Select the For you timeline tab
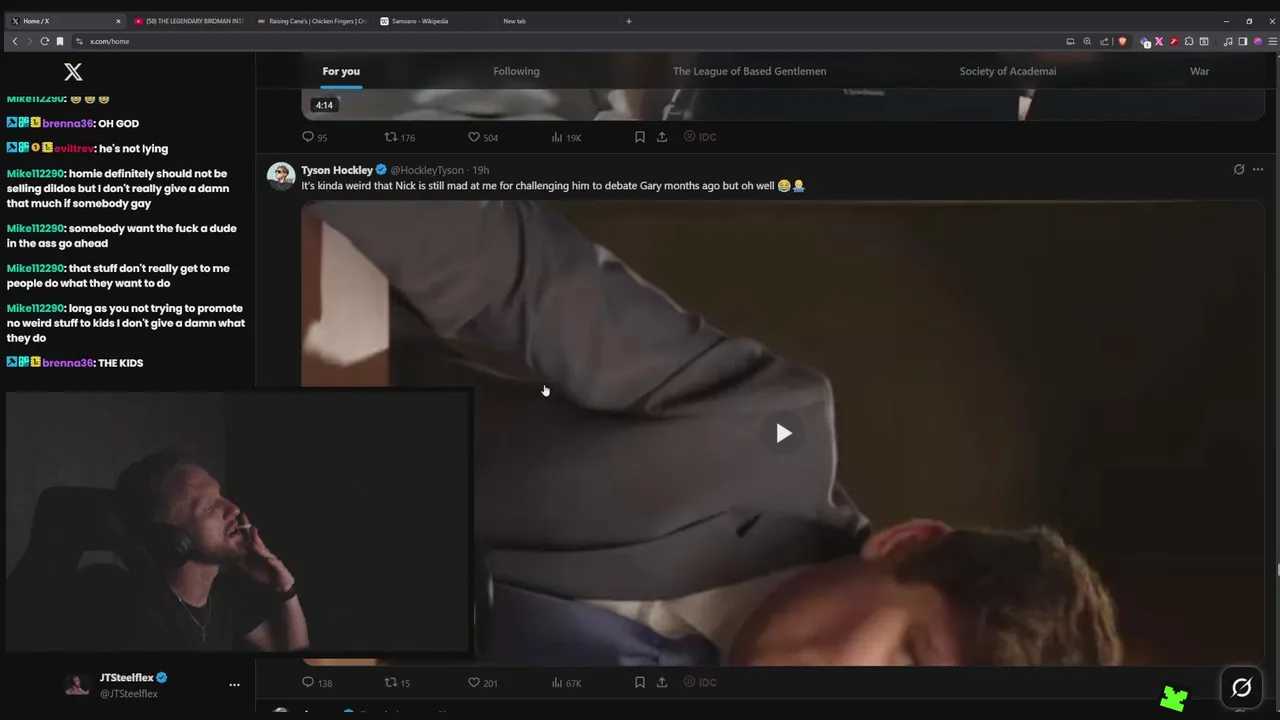 341,71
